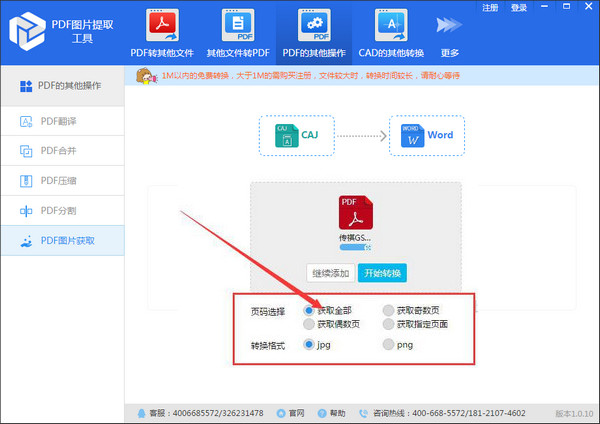This screenshot has width=600, height=424.
Task: Click the PDF压缩 sidebar icon
Action: (x=26, y=181)
